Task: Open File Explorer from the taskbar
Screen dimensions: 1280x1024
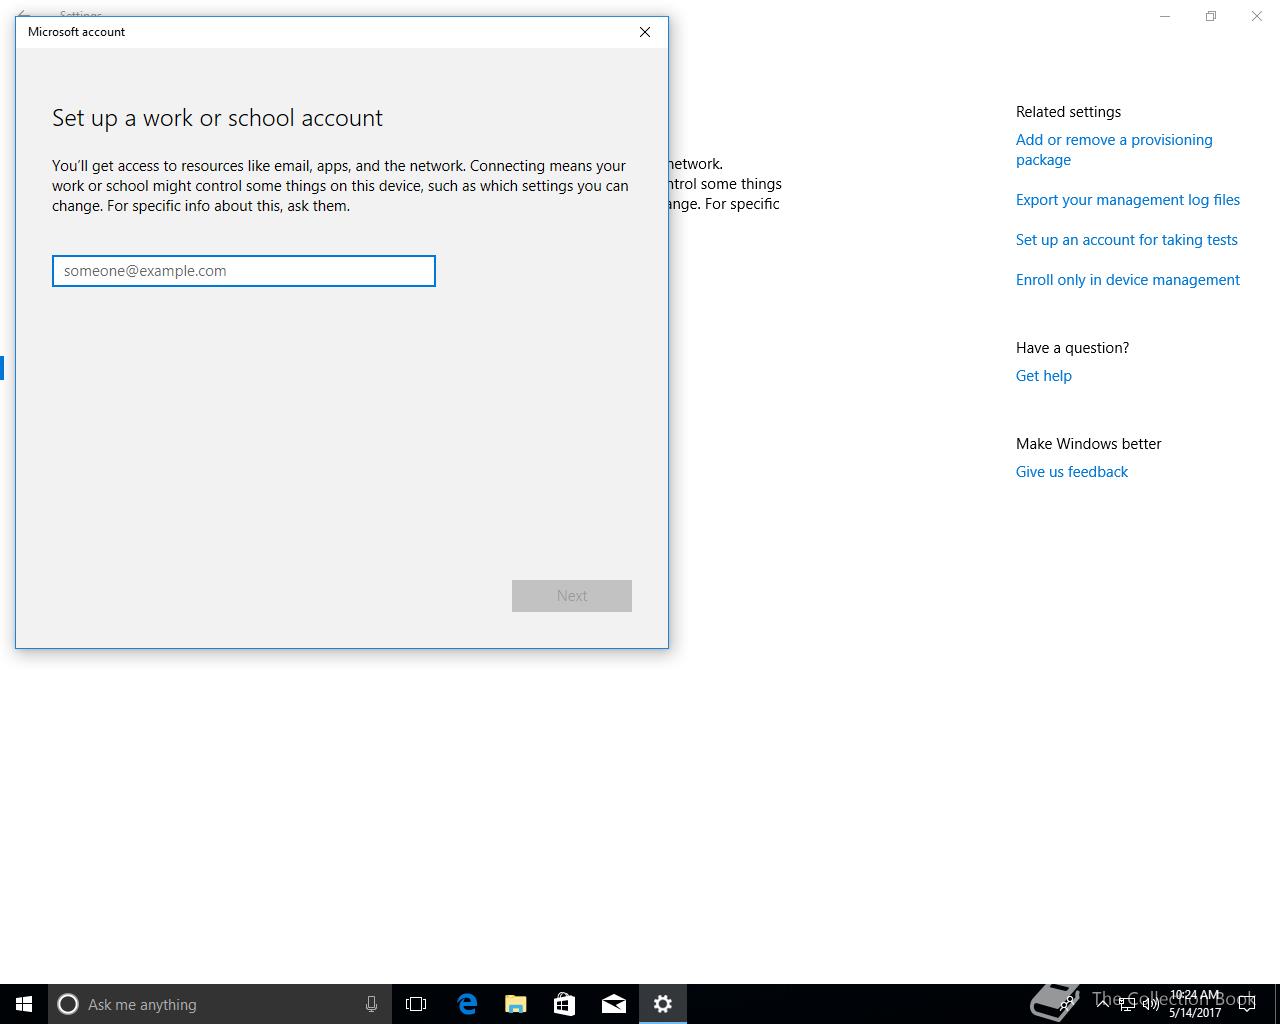Action: 516,1004
